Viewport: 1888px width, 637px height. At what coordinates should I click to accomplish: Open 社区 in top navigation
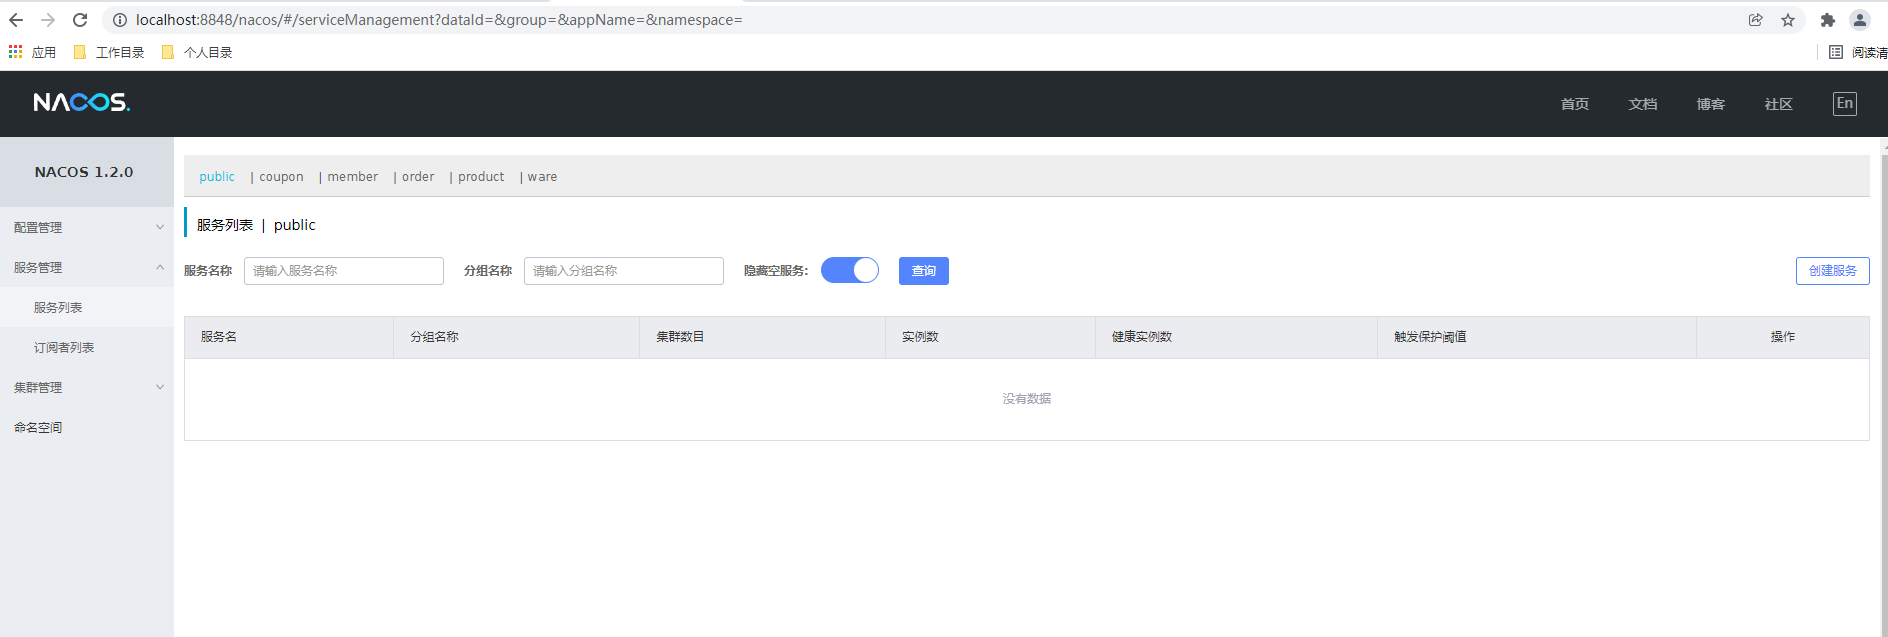coord(1779,104)
